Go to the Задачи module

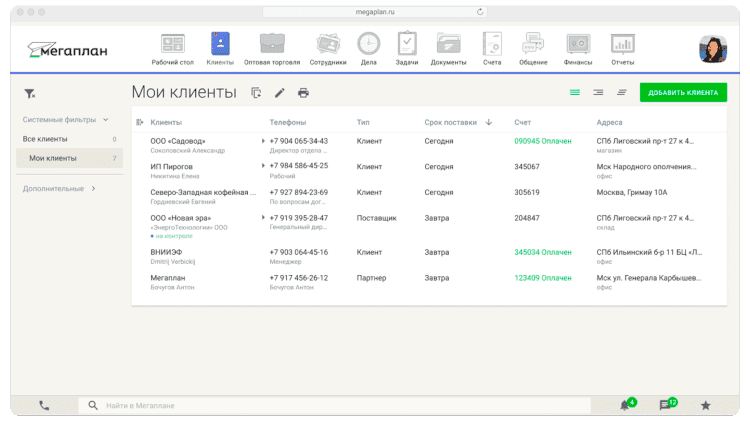407,47
